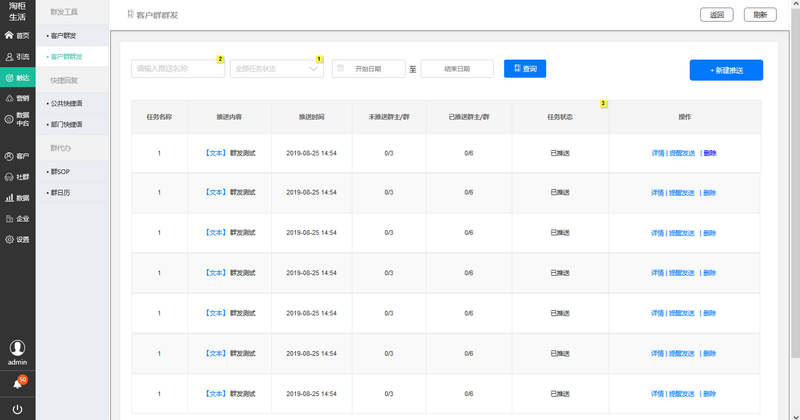This screenshot has height=420, width=800.
Task: Click the 任务状态 column header
Action: click(560, 117)
